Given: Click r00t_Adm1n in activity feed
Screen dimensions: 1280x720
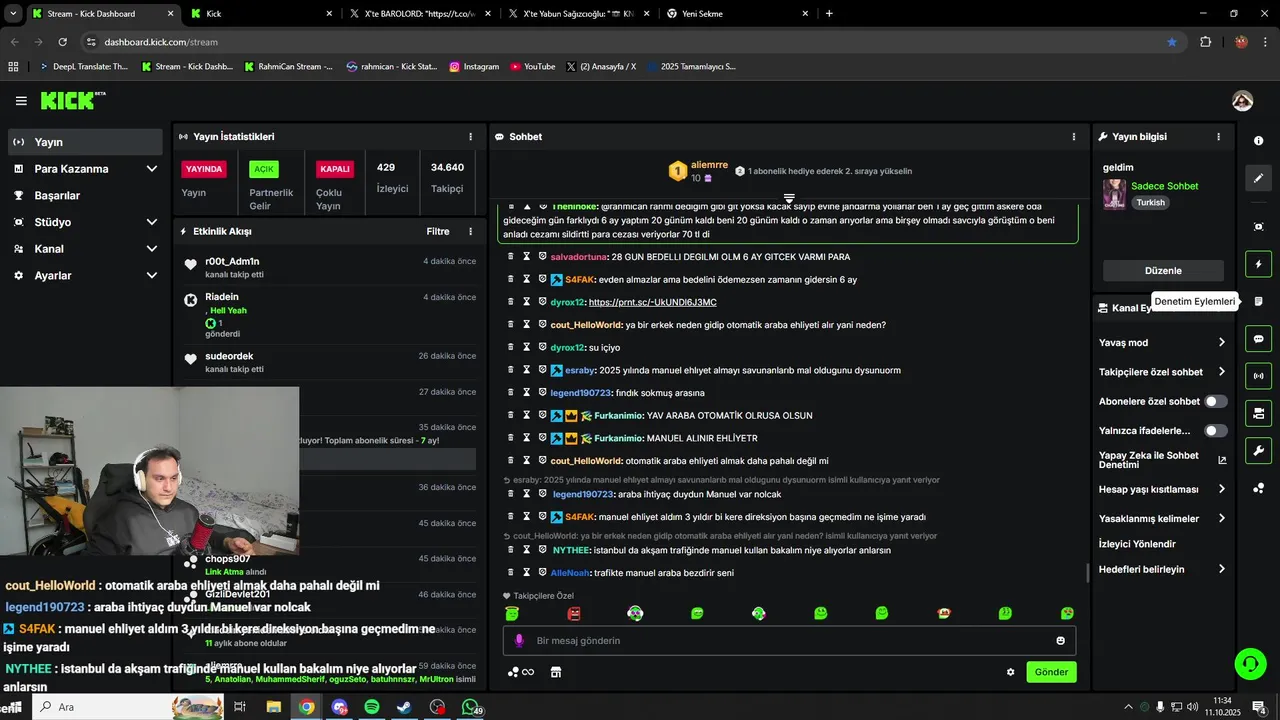Looking at the screenshot, I should (x=232, y=262).
